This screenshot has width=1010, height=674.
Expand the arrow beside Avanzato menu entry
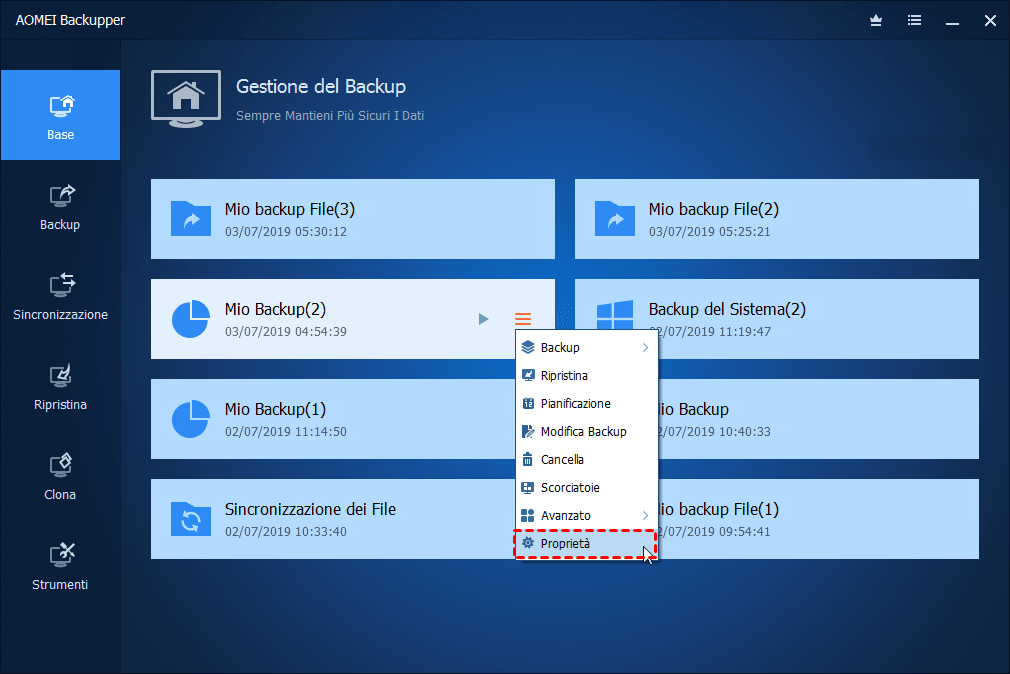(x=645, y=515)
